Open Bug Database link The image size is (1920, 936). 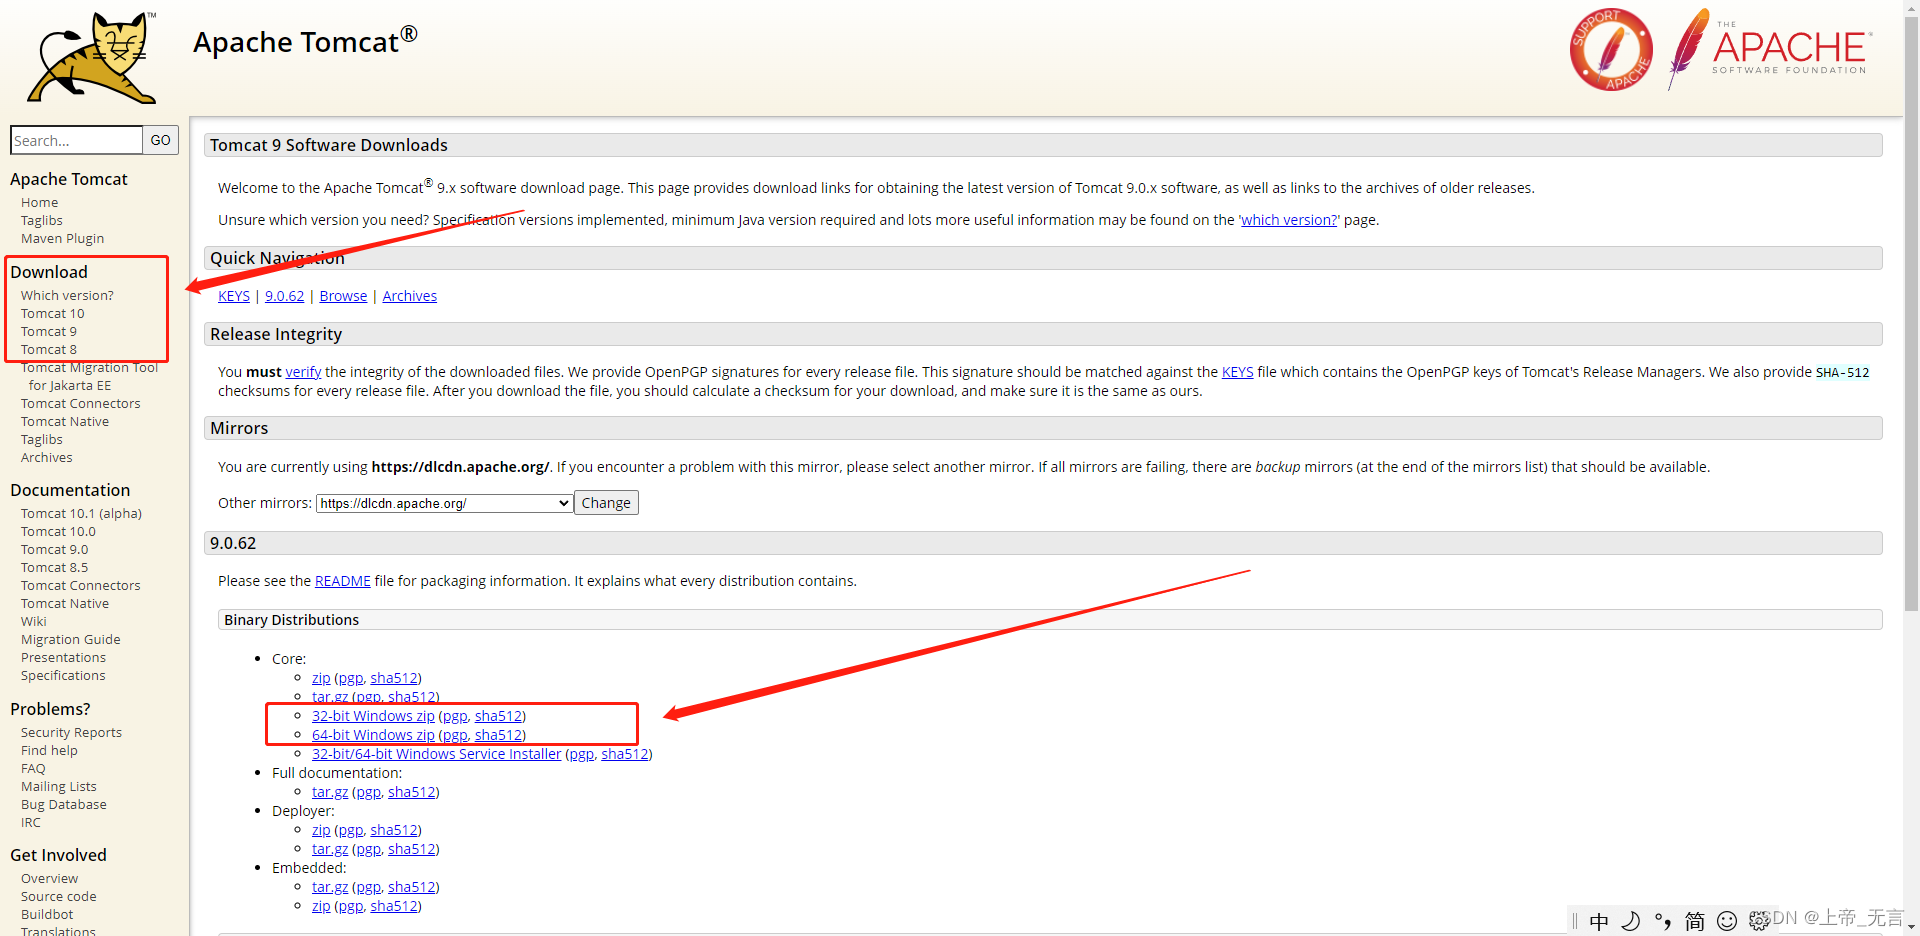pyautogui.click(x=63, y=804)
